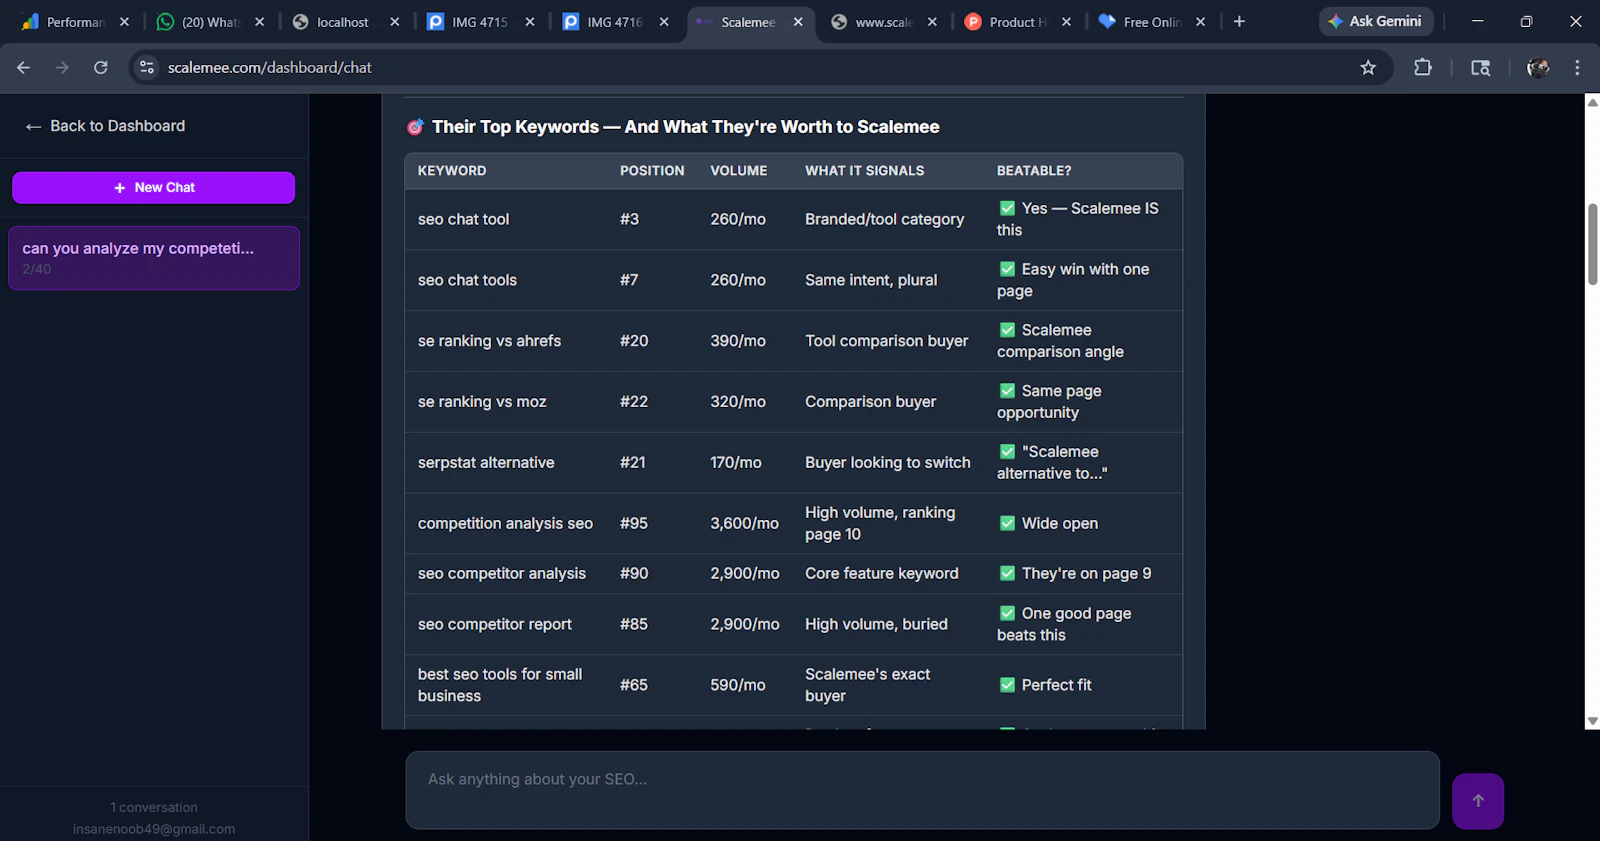Open the Chrome three-dot menu
The height and width of the screenshot is (841, 1600).
coord(1577,67)
